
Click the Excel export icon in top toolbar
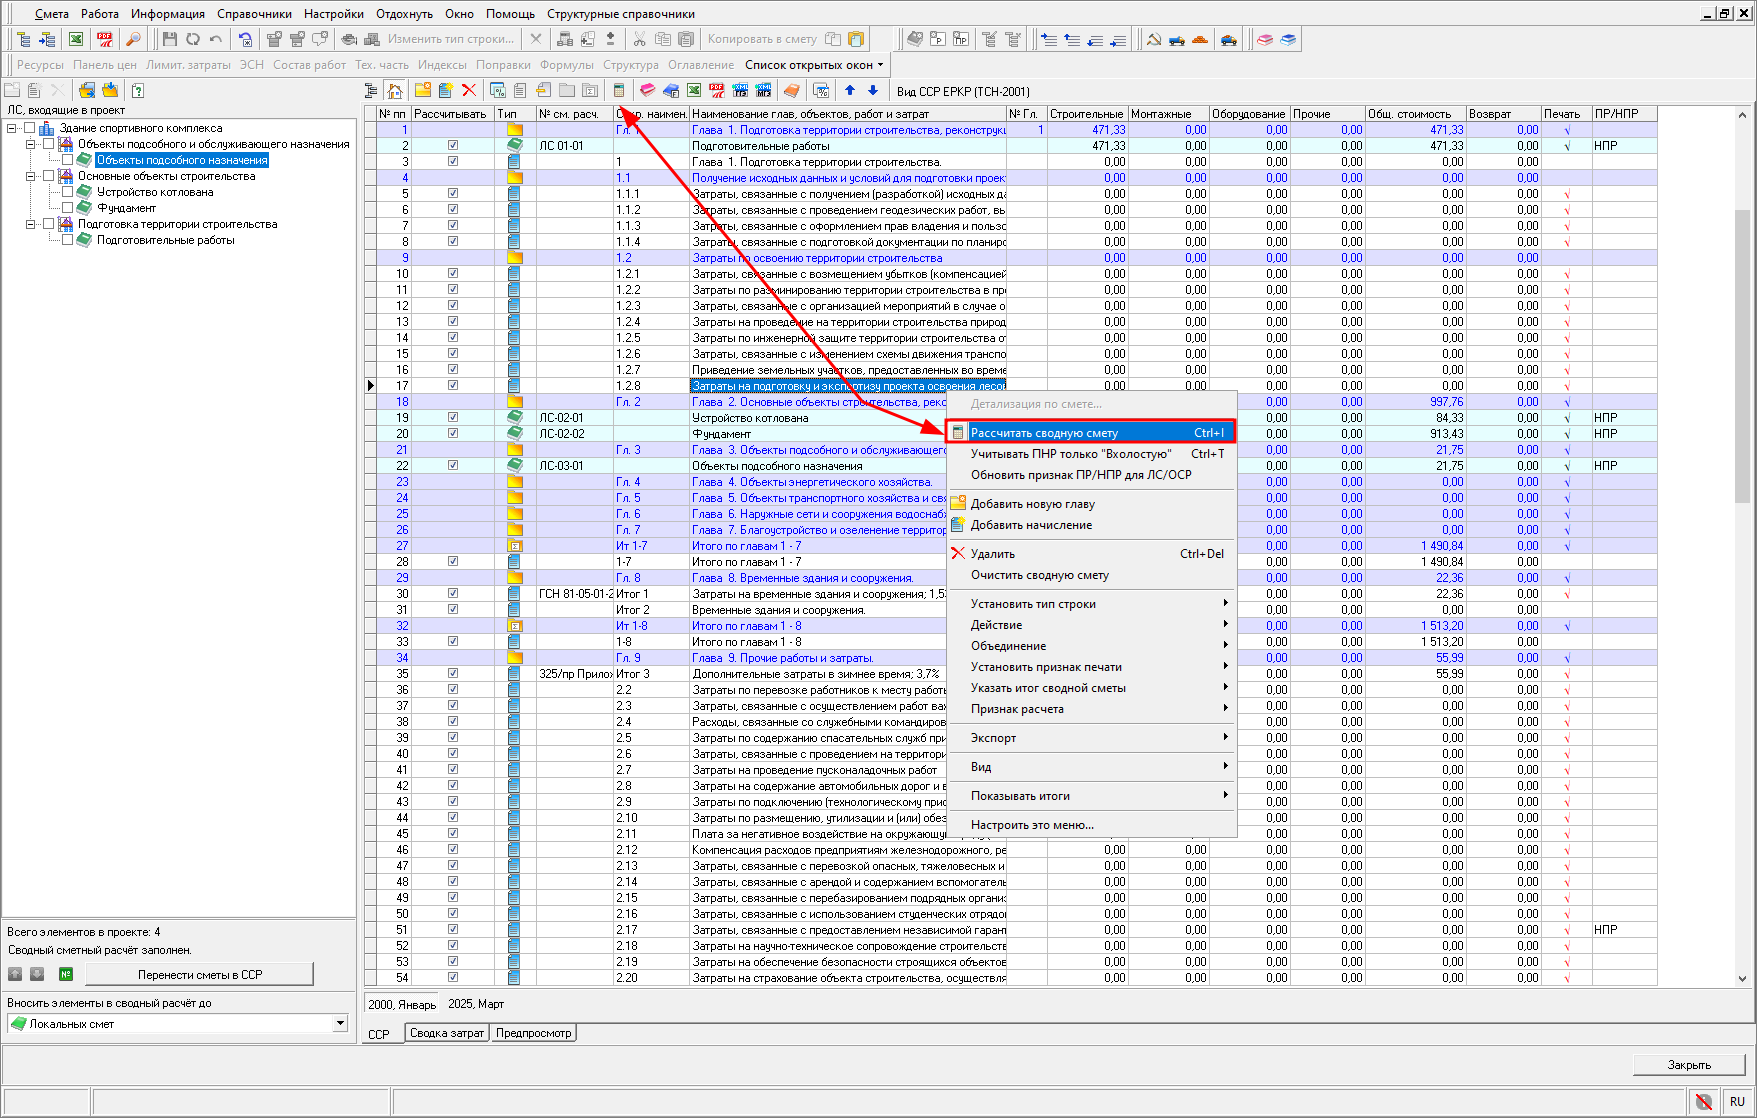[x=76, y=39]
